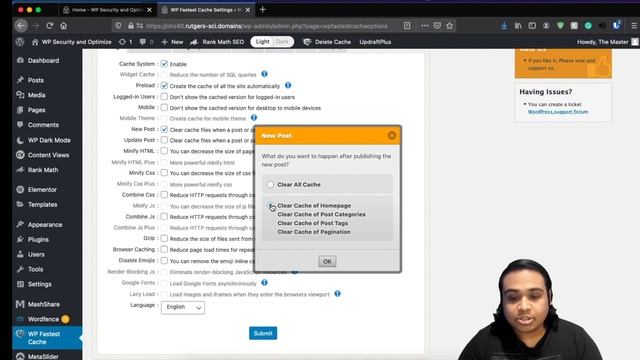Toggle Cache System Enable checkbox
This screenshot has width=640, height=360.
coord(164,64)
